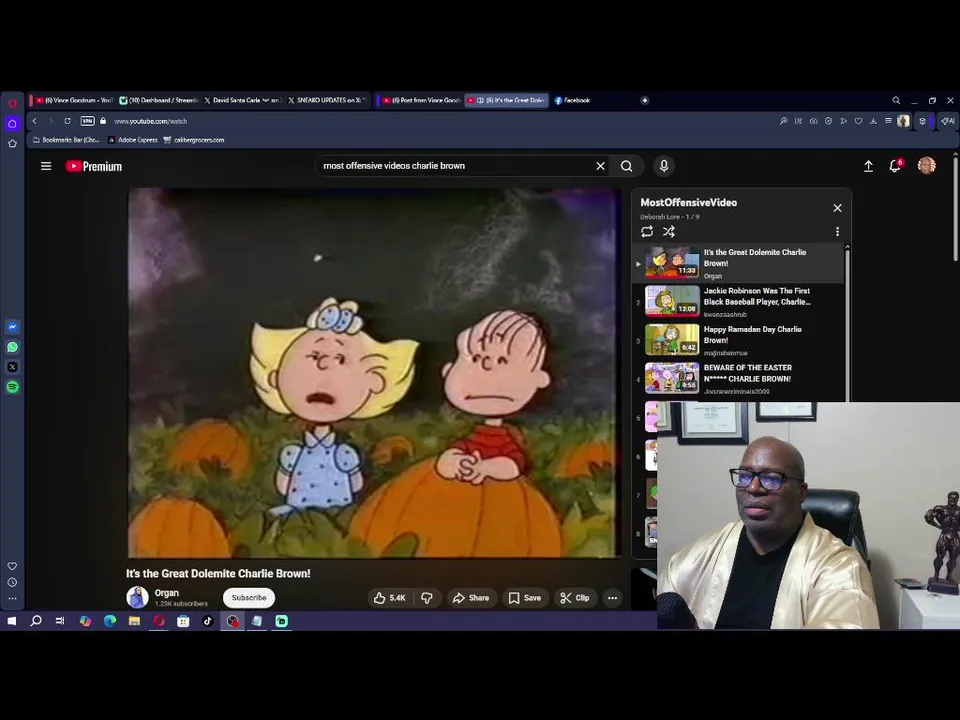The width and height of the screenshot is (960, 720).
Task: Focus the YouTube search input field
Action: pos(456,166)
